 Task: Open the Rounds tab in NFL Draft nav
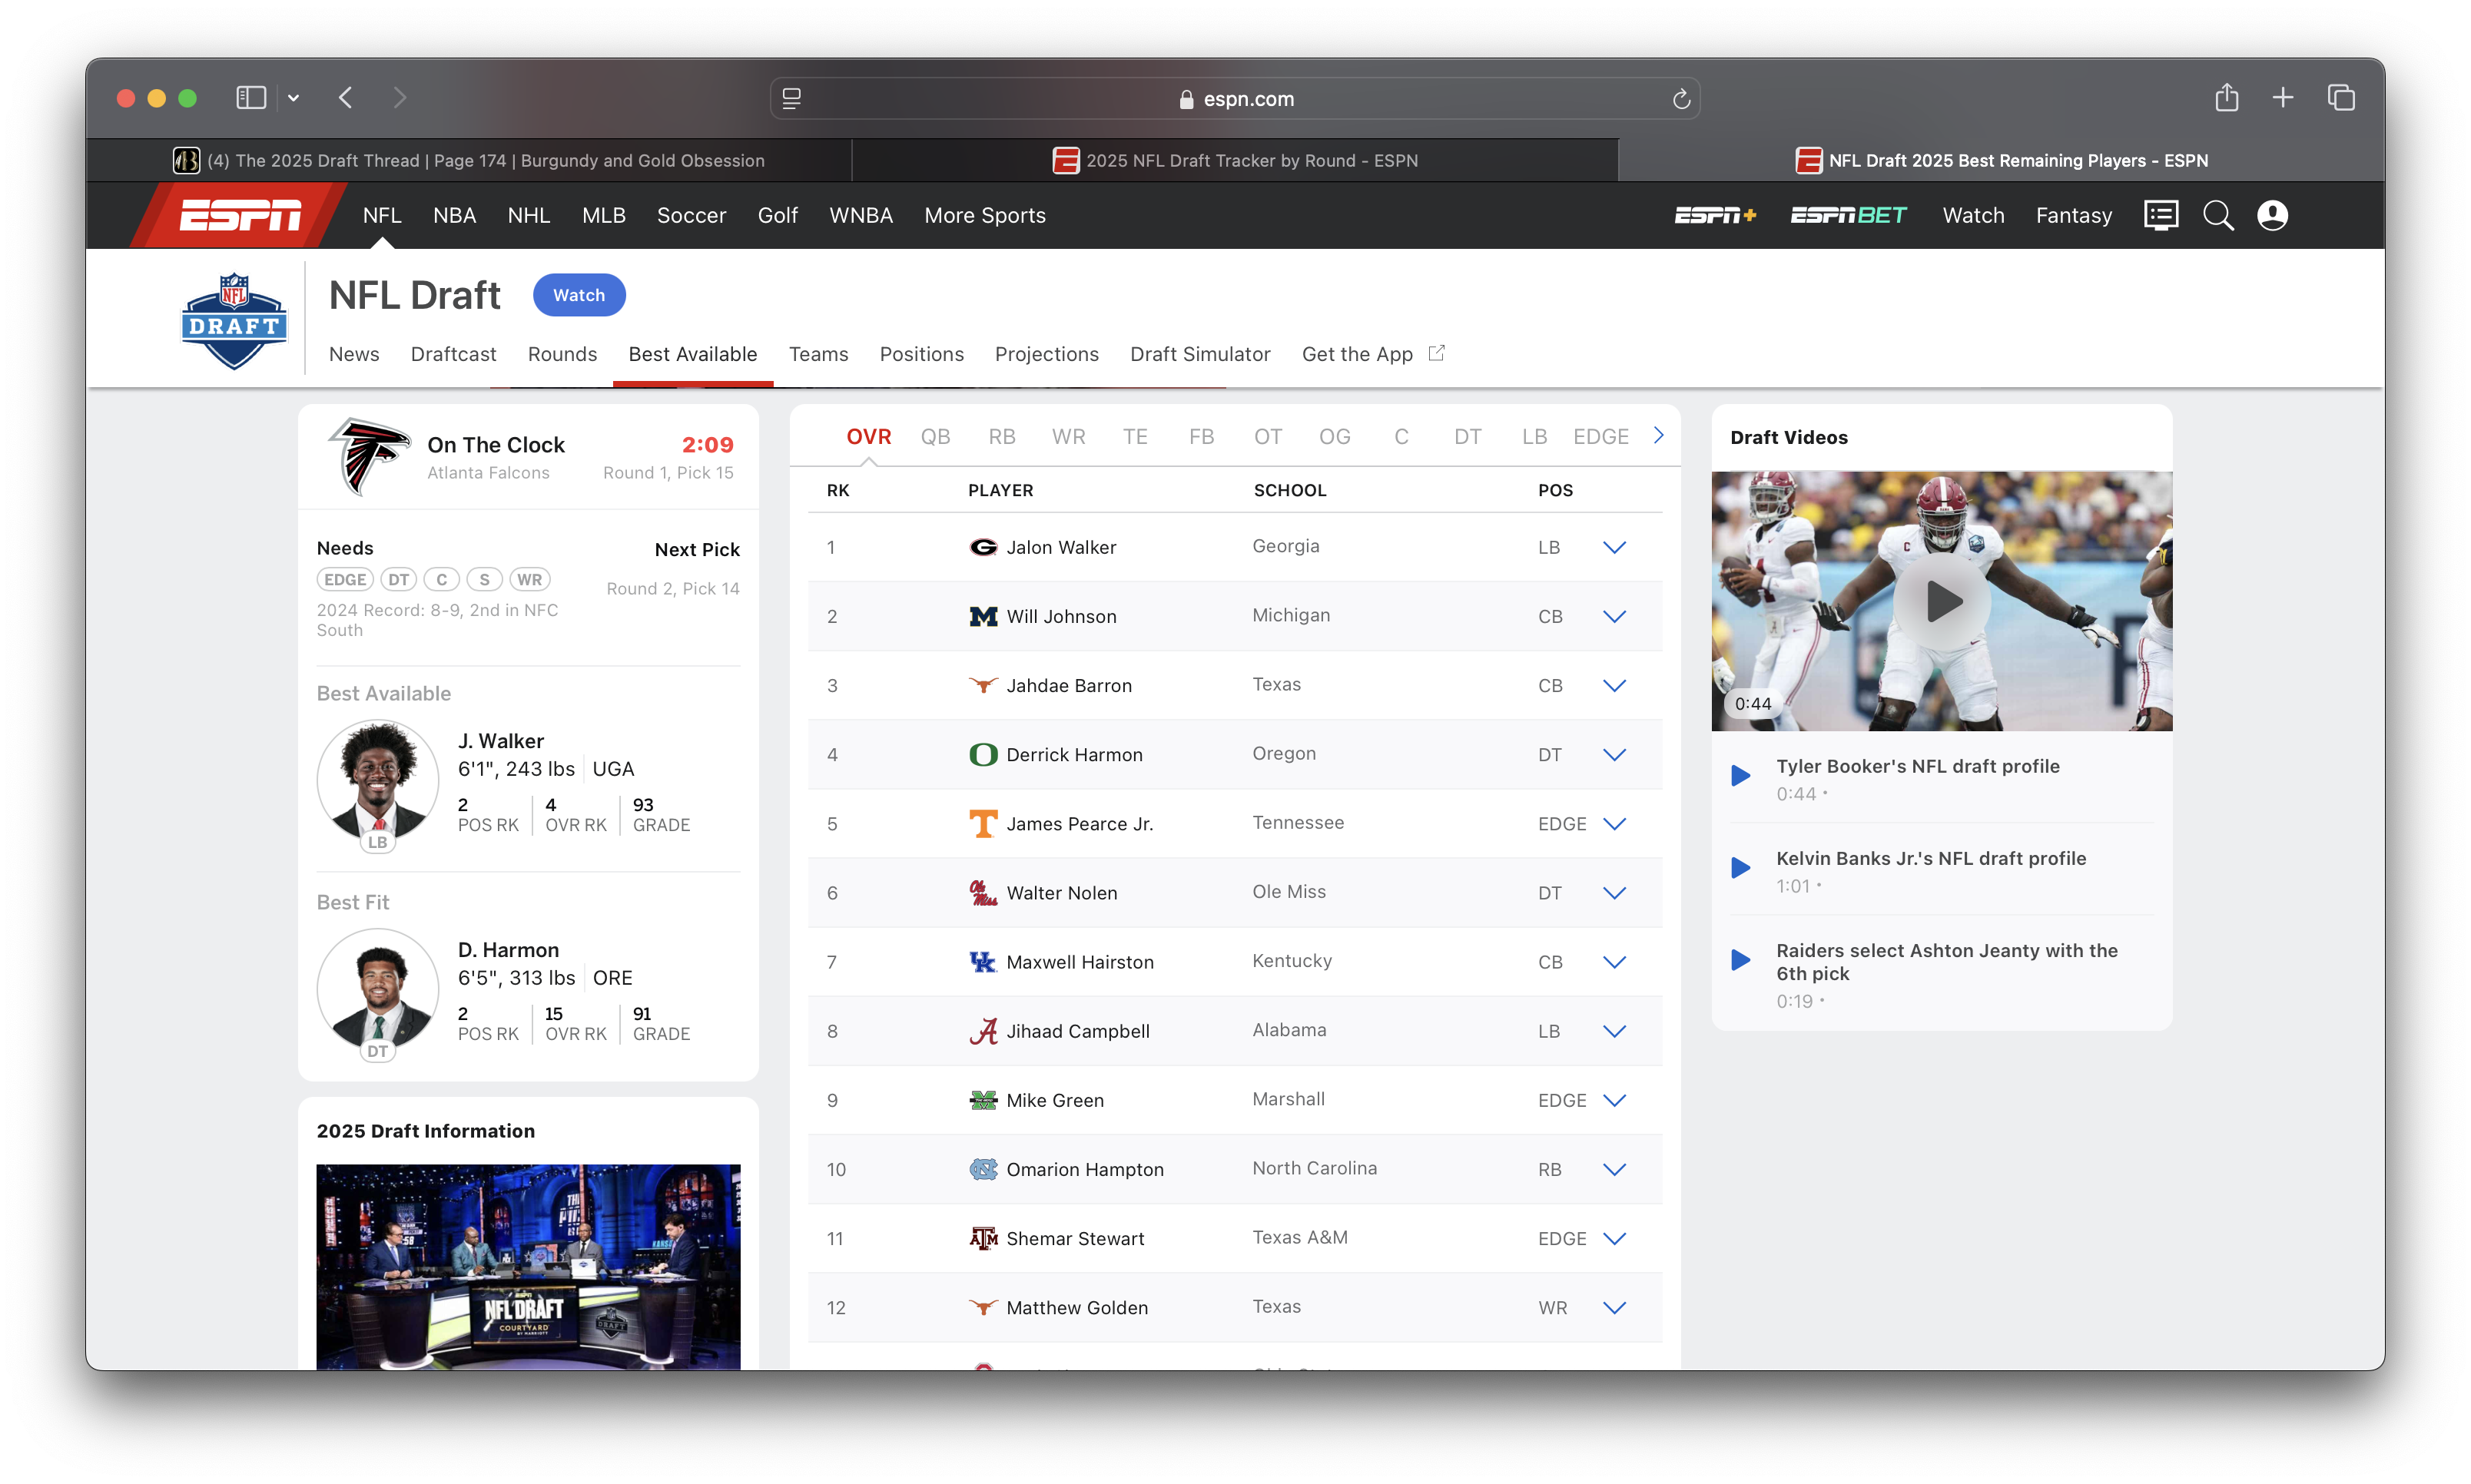[562, 354]
